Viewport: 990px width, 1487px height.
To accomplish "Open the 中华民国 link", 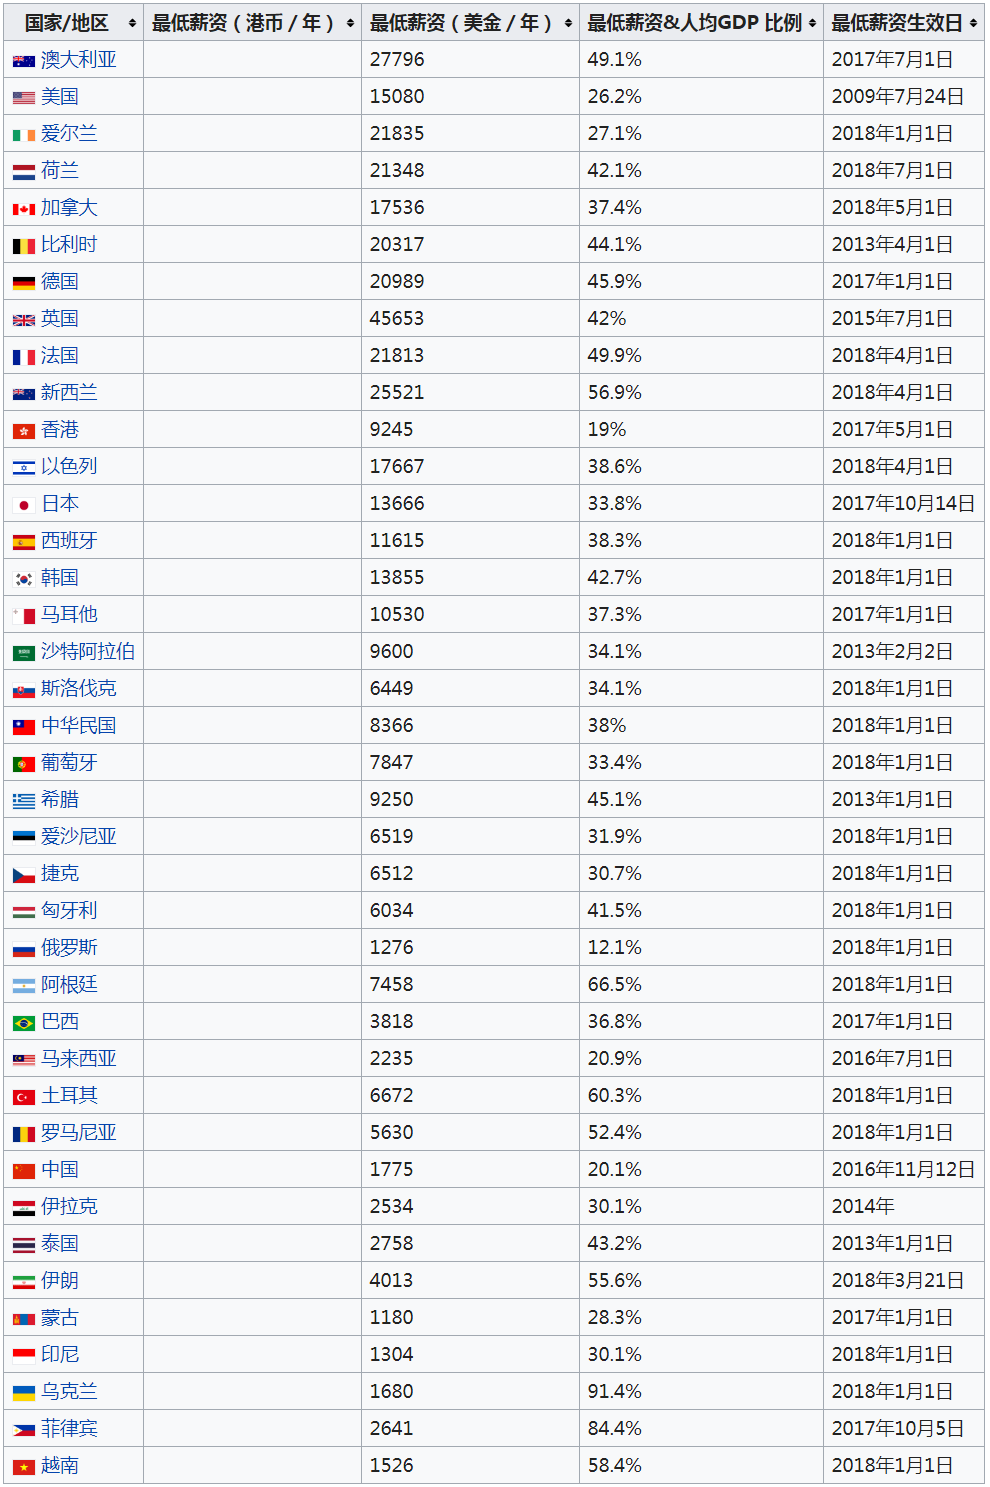I will tap(79, 725).
